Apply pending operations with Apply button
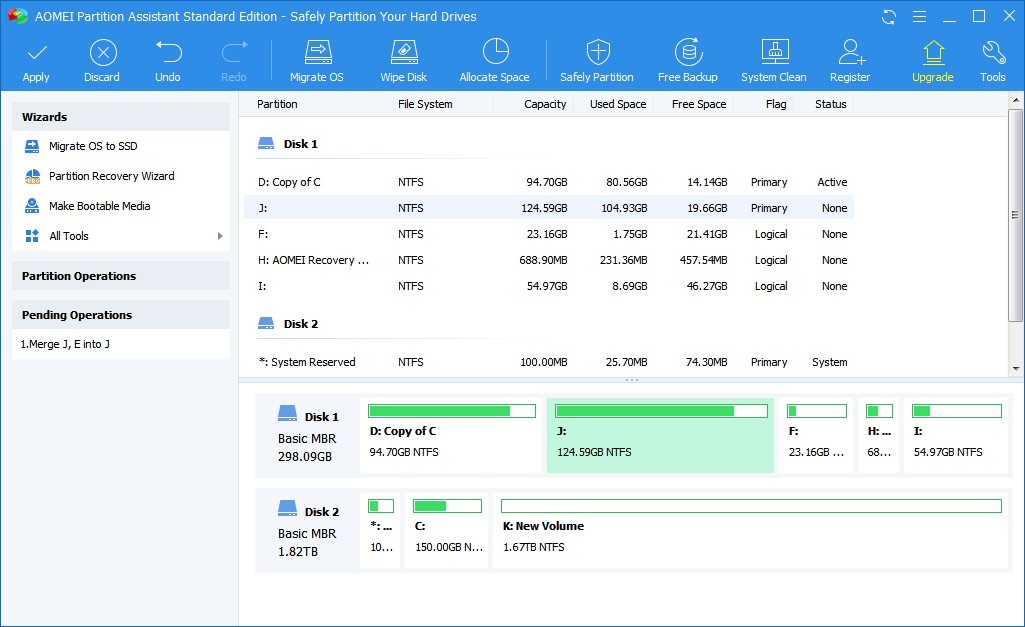 point(36,63)
